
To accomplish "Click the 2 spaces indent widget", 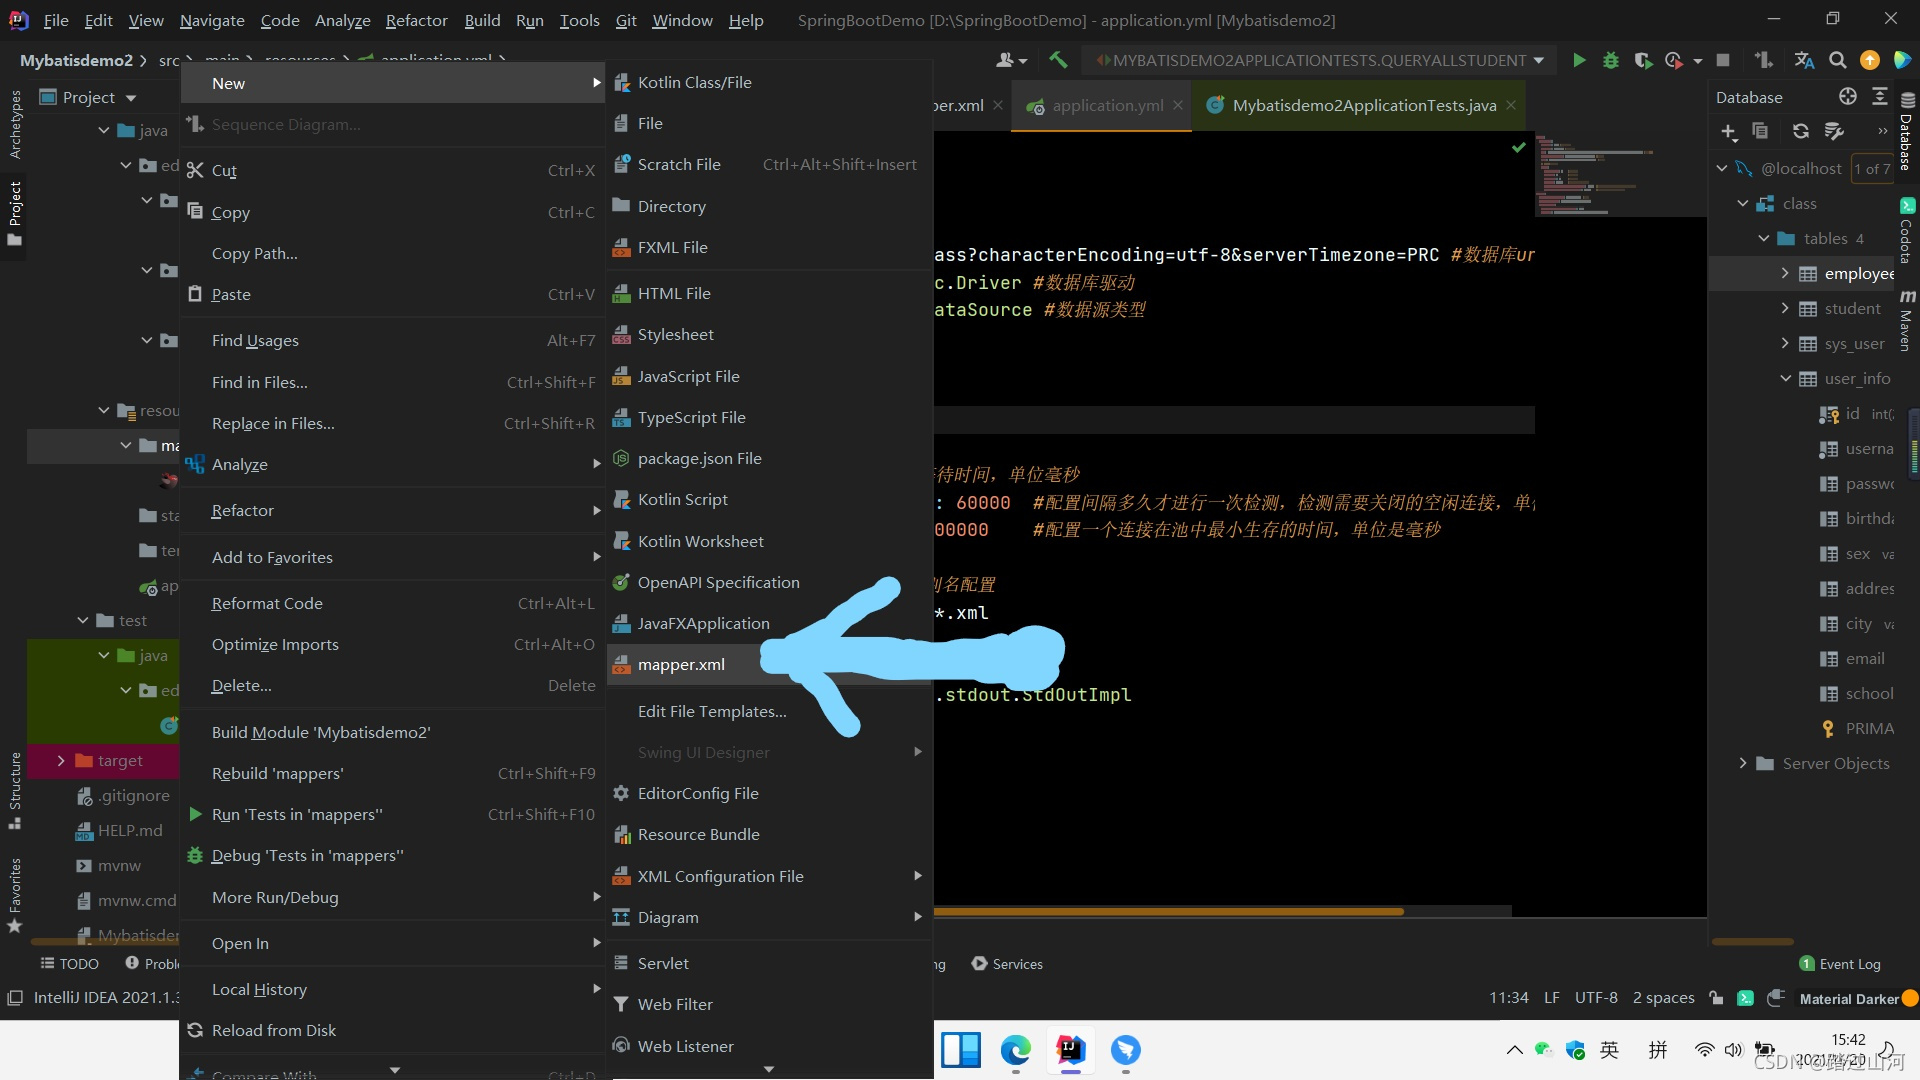I will (x=1663, y=997).
